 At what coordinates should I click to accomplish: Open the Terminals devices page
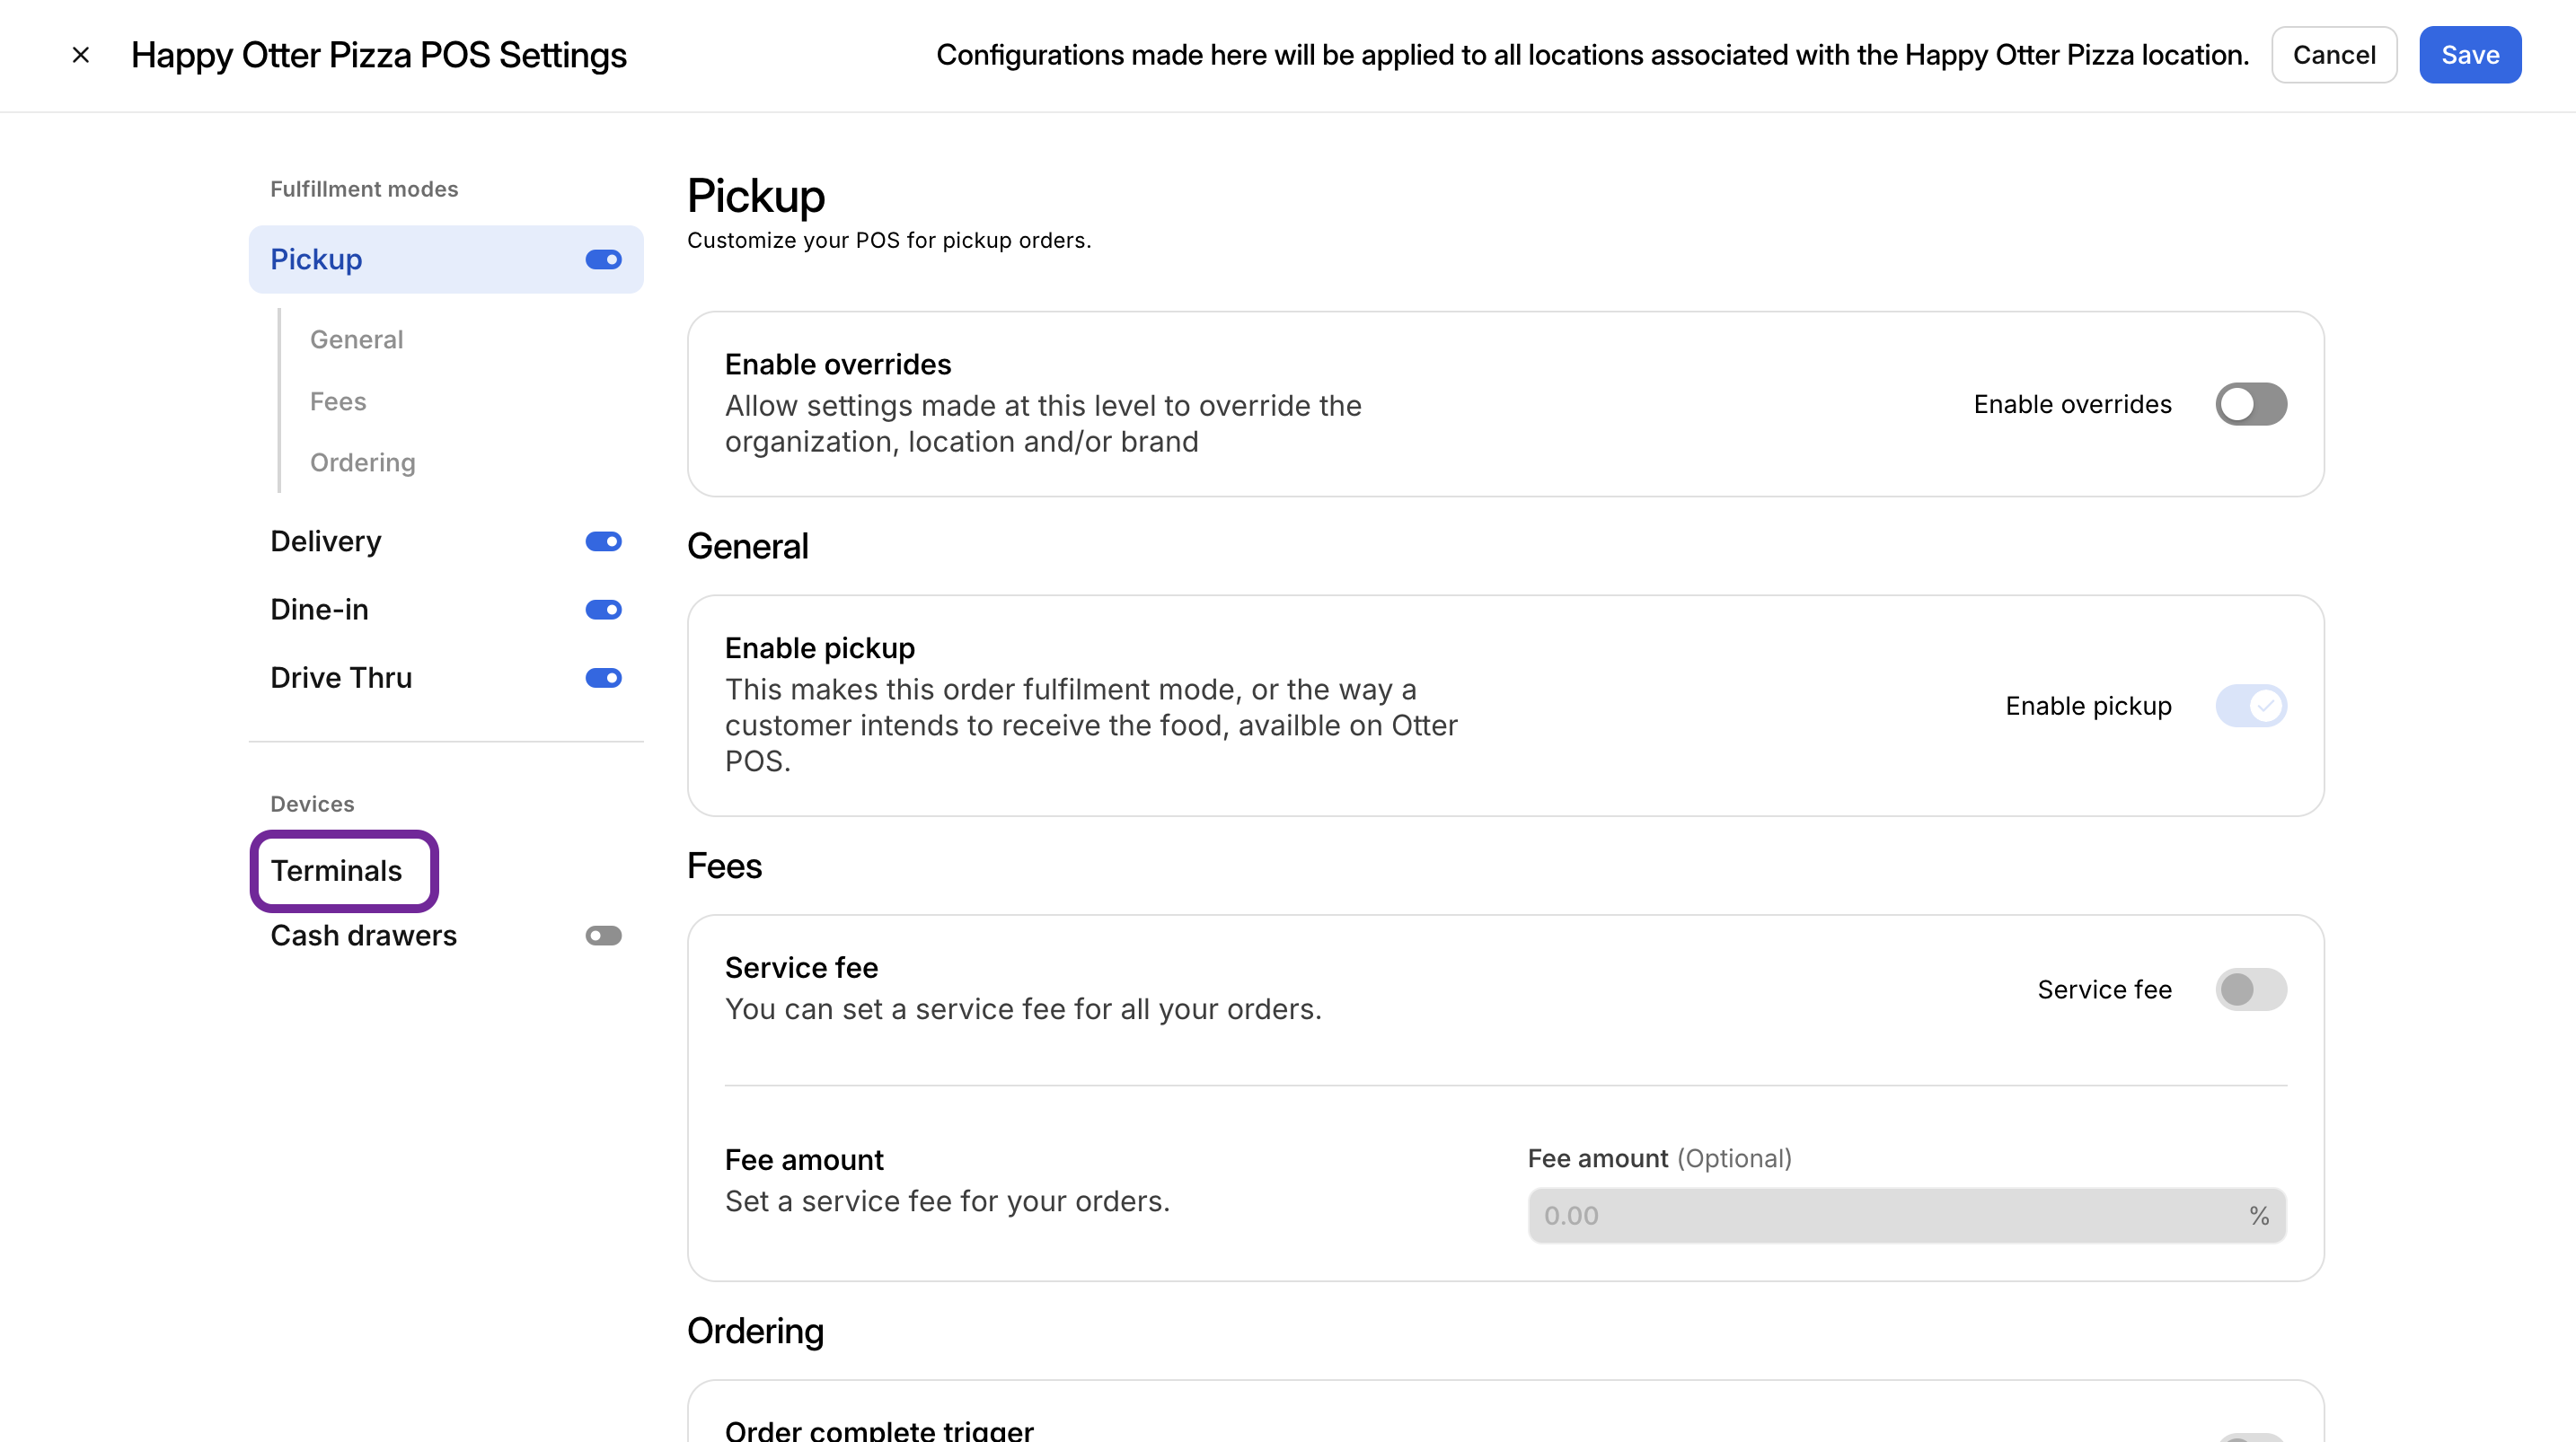[337, 871]
